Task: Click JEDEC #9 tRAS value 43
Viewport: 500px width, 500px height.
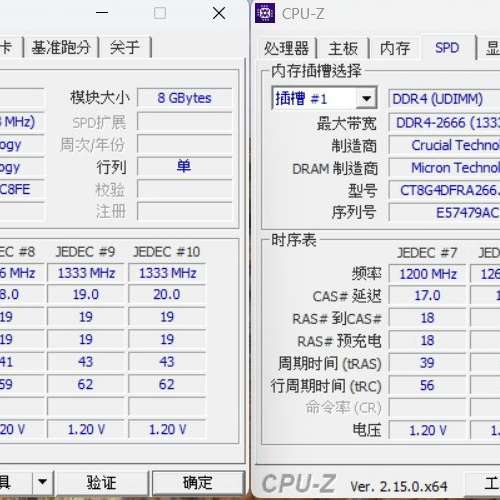Action: coord(86,362)
